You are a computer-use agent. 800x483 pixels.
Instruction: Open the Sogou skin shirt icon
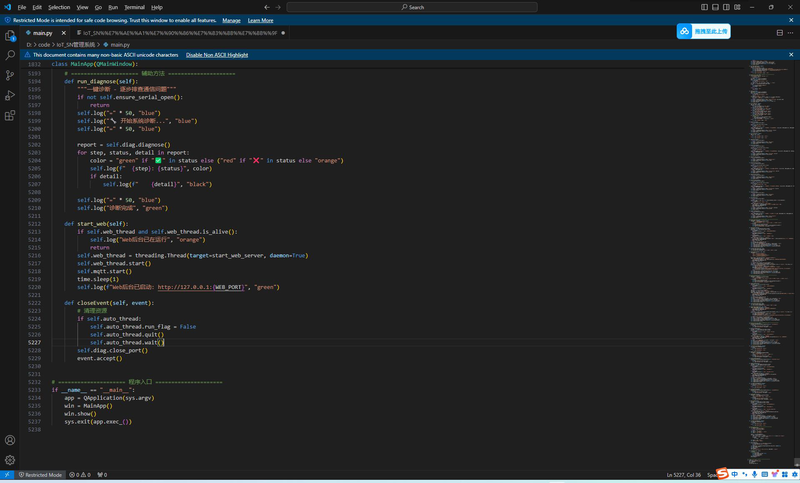(774, 474)
